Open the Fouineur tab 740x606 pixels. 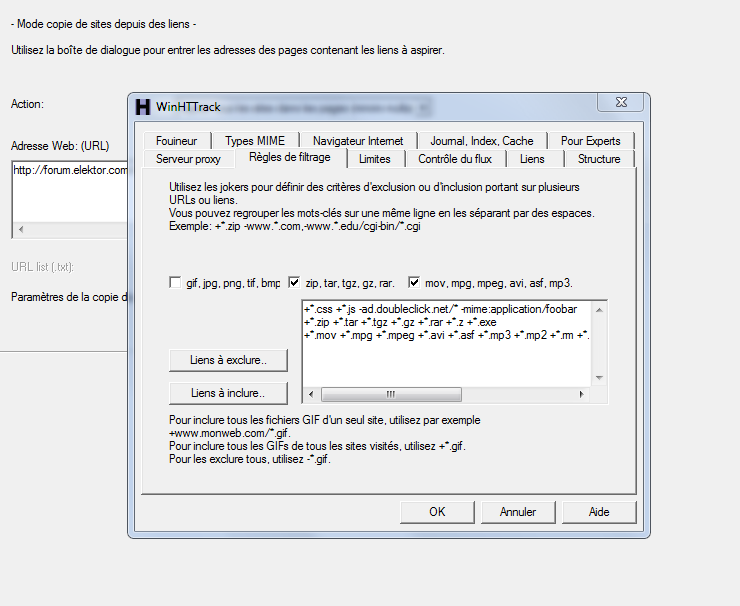click(177, 141)
